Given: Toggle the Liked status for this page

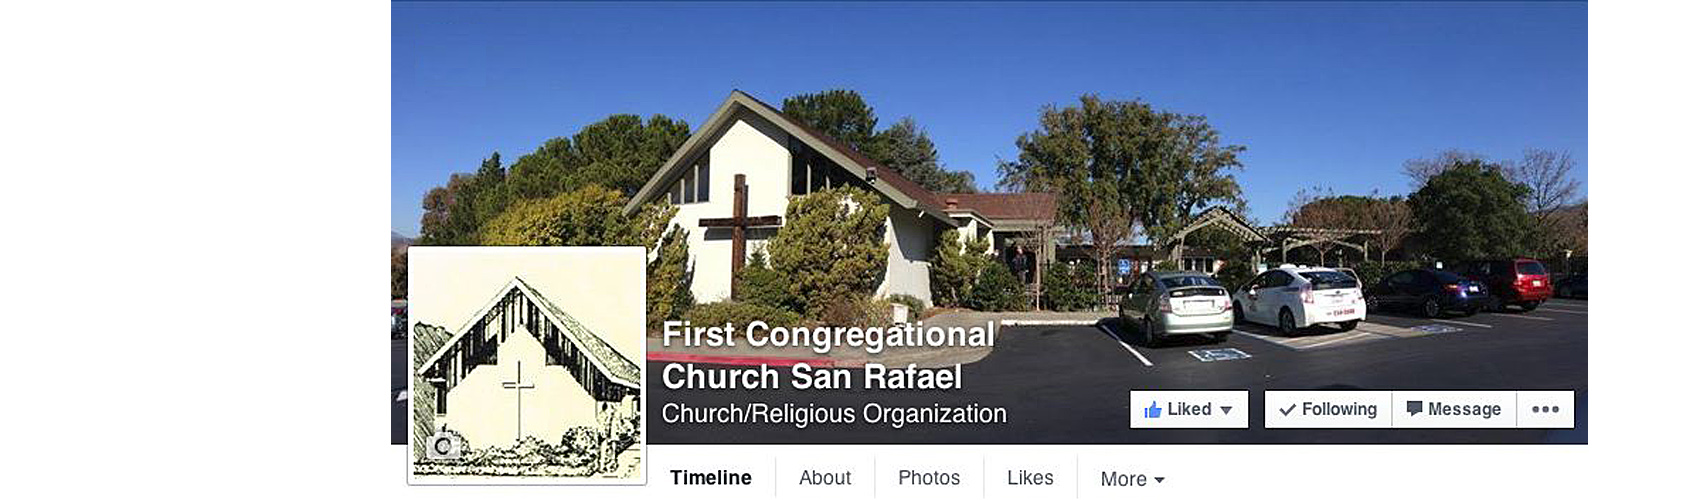Looking at the screenshot, I should (1189, 409).
